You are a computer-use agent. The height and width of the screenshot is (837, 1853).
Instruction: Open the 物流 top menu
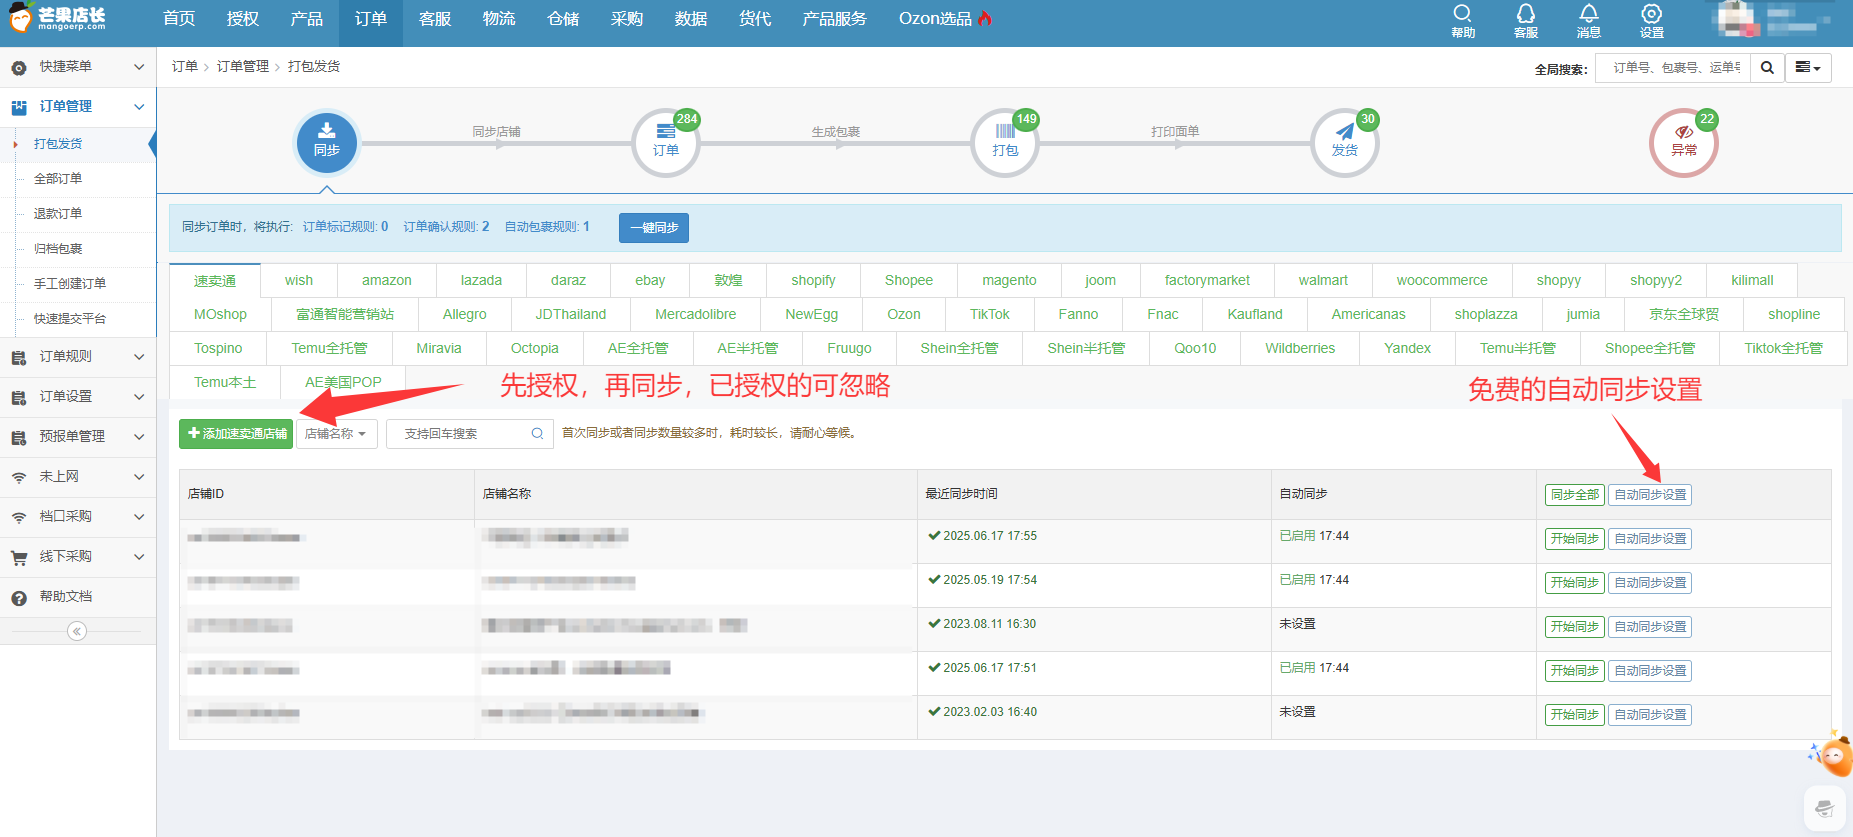click(x=499, y=19)
